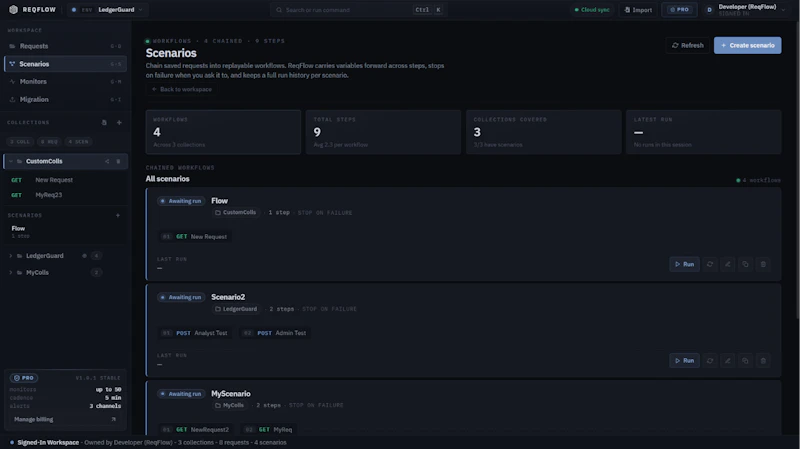Expand the MyColls collection
The height and width of the screenshot is (449, 800).
11,272
